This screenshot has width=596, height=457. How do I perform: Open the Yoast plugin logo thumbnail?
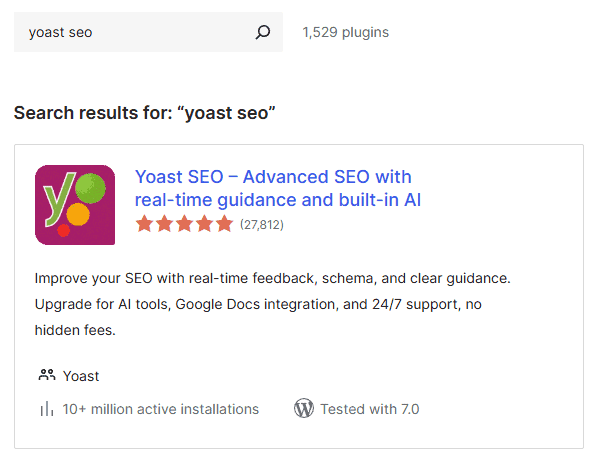pos(75,205)
